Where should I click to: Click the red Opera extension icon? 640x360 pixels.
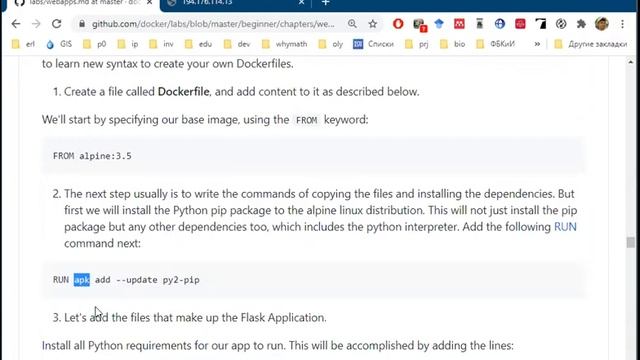[398, 24]
